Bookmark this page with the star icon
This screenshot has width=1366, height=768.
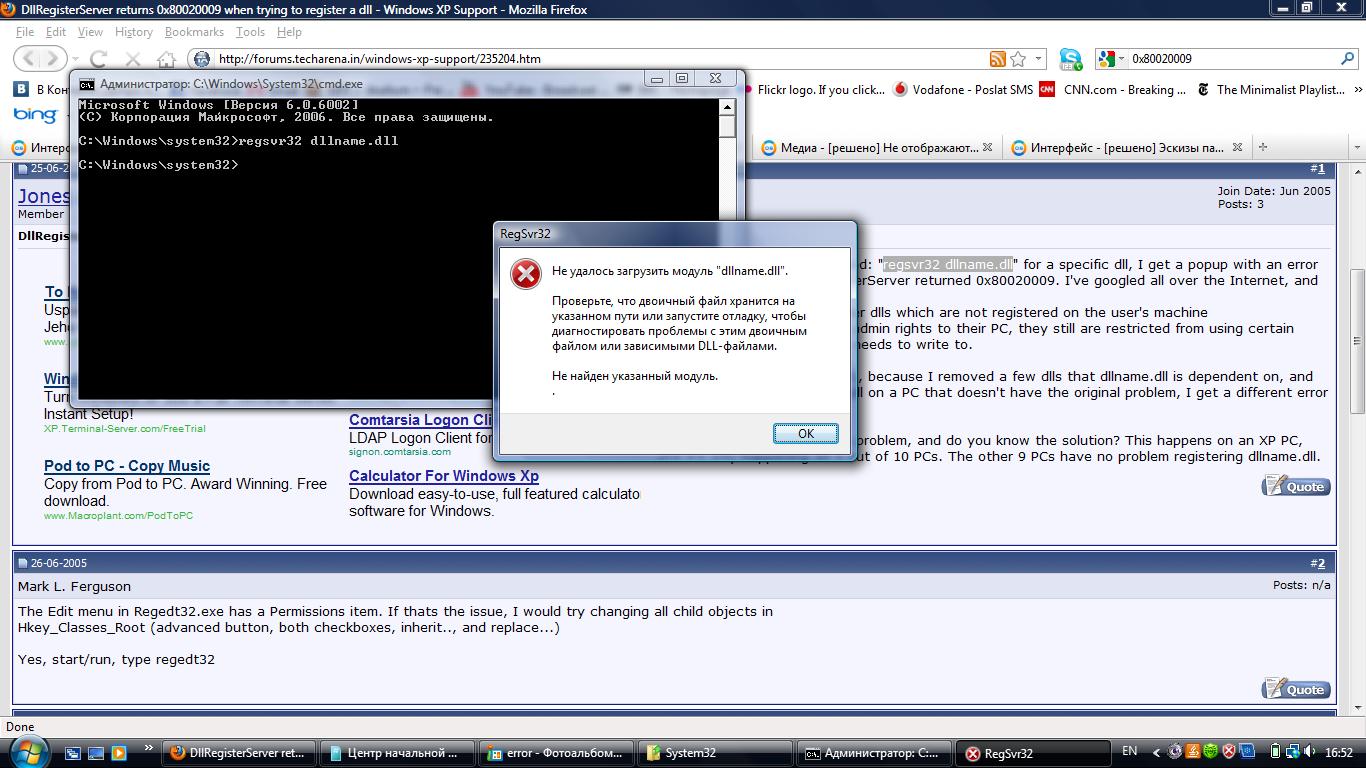coord(1018,59)
